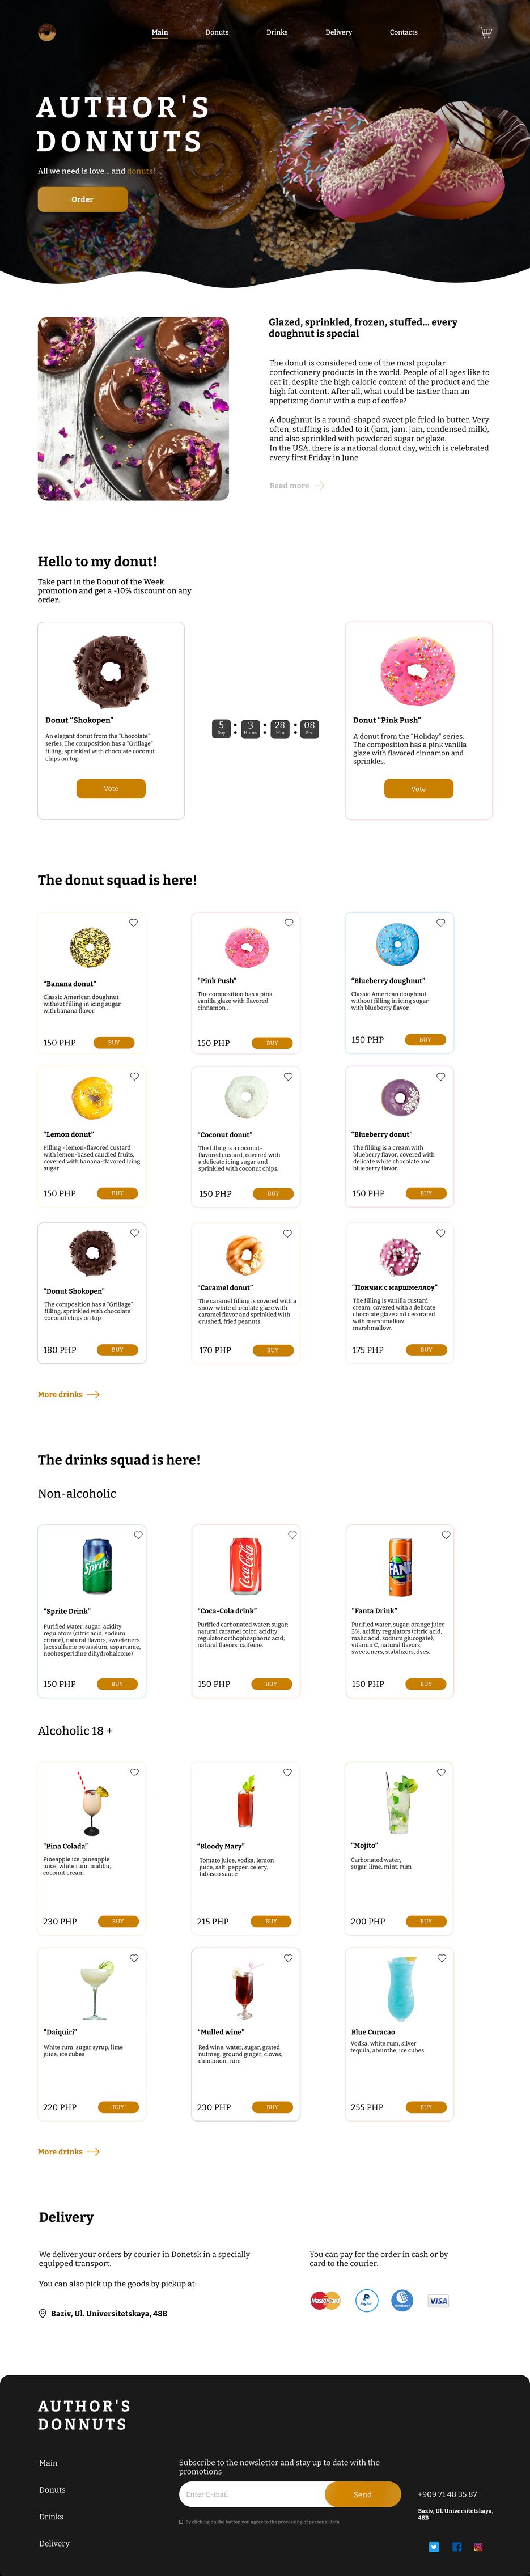Viewport: 530px width, 2576px height.
Task: Open the Donuts menu item in header
Action: [x=217, y=32]
